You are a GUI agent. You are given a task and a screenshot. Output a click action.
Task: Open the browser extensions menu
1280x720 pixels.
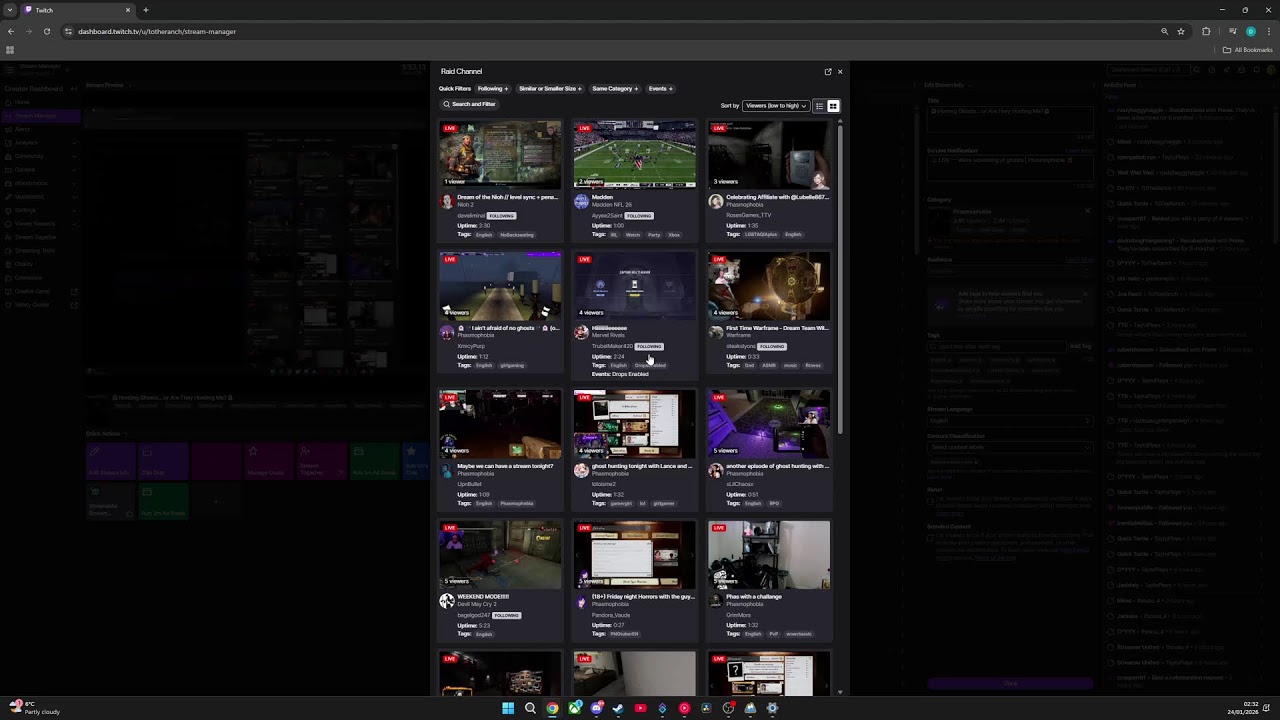1206,31
